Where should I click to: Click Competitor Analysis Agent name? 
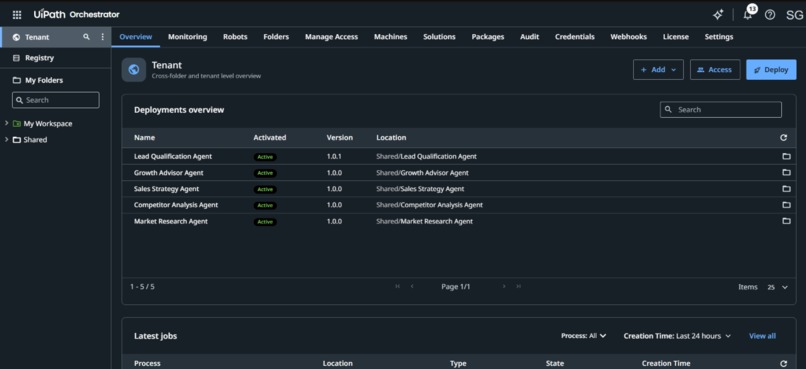coord(176,205)
